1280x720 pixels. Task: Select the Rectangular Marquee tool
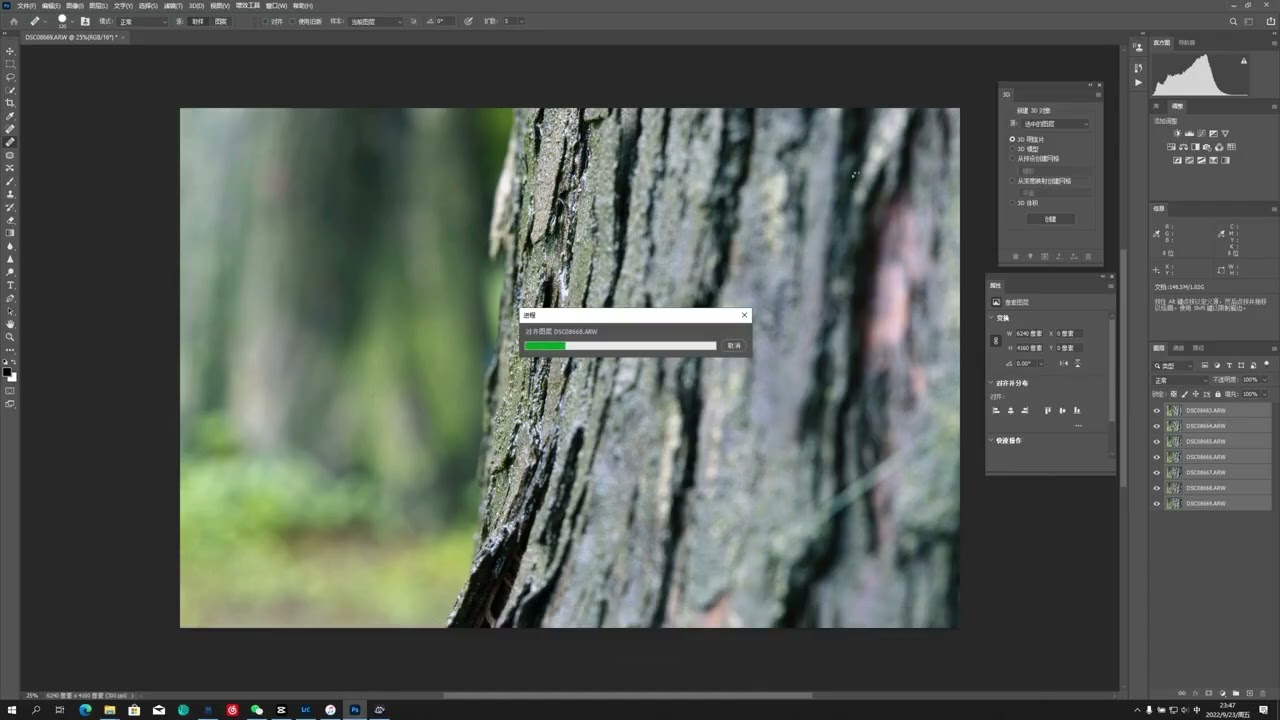click(10, 64)
